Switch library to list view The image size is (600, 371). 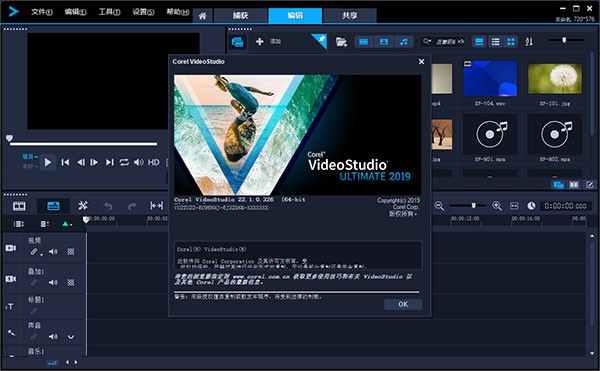(495, 42)
